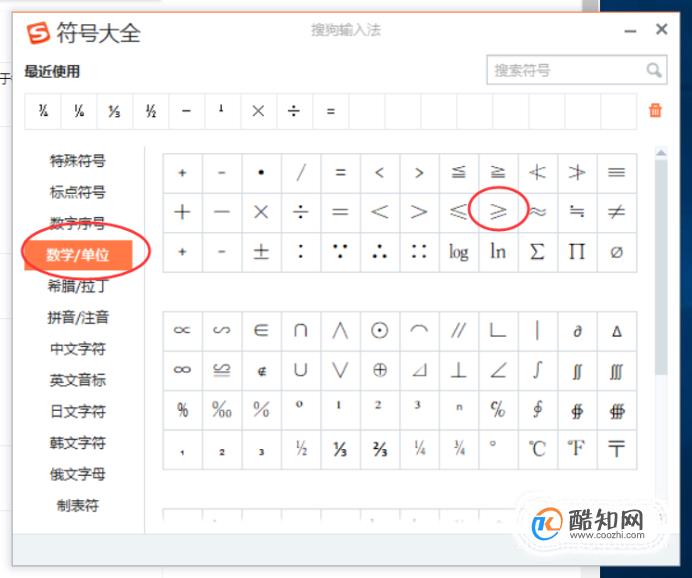Insert the // parallel symbol
The image size is (692, 578).
point(459,330)
